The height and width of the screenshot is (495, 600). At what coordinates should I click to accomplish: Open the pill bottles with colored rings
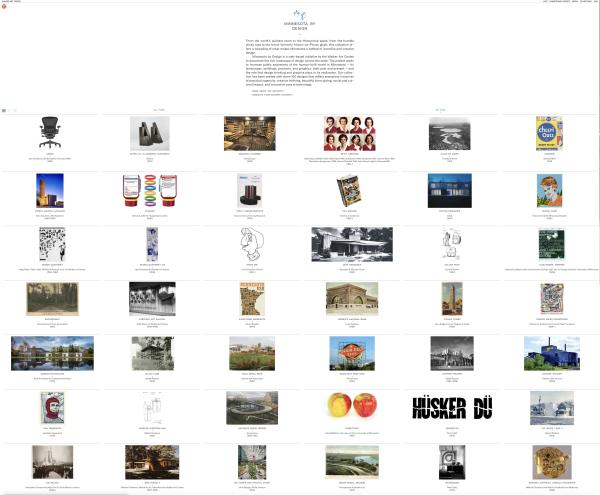click(150, 191)
